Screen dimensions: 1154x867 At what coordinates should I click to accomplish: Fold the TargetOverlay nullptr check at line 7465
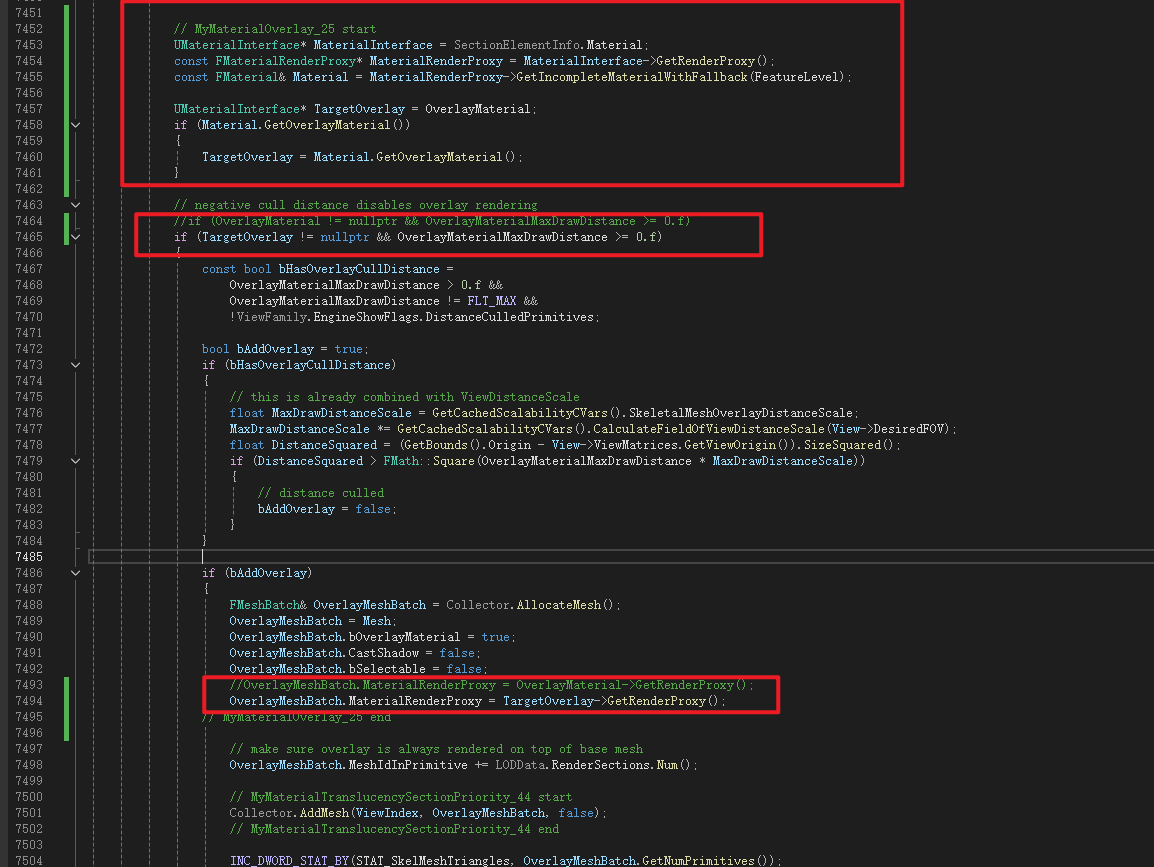click(75, 237)
